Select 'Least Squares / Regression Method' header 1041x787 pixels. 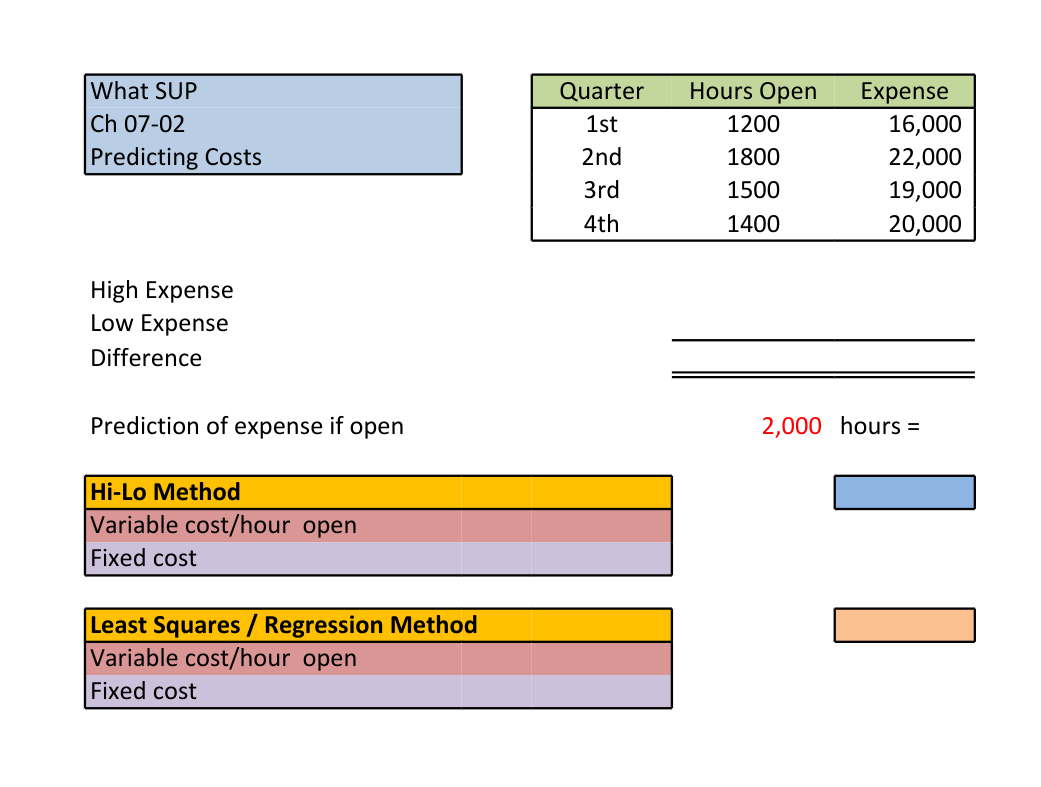[378, 625]
